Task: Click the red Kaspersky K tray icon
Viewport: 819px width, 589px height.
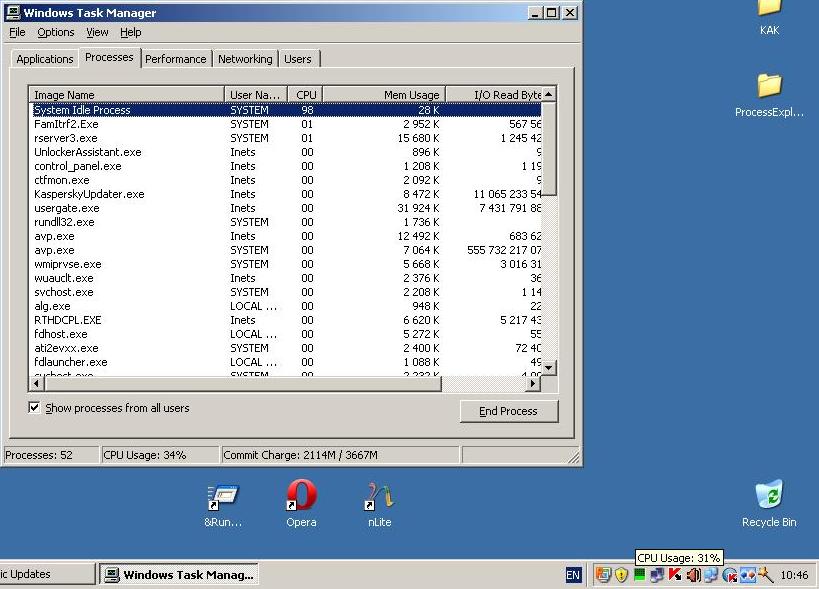Action: click(x=675, y=574)
